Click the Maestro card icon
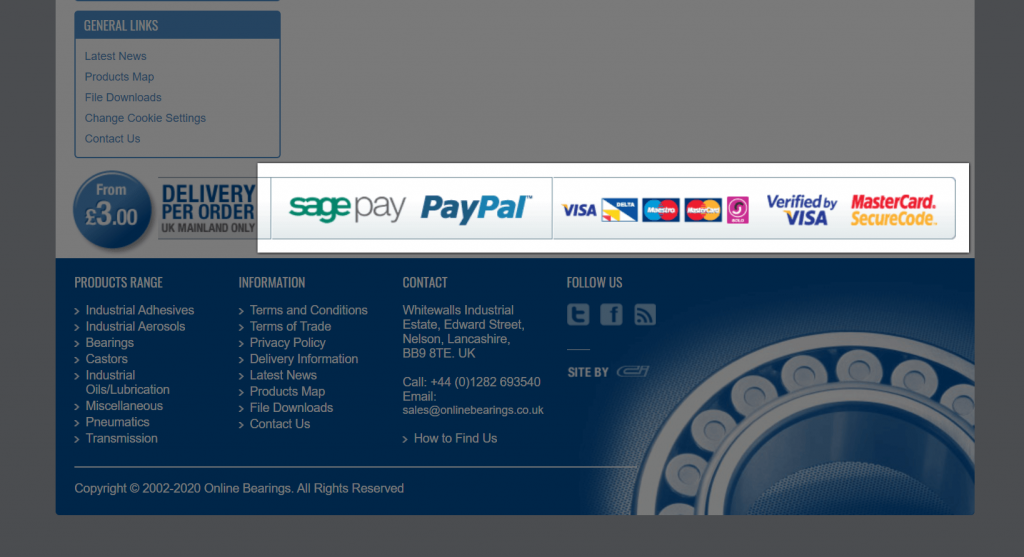Screen dimensions: 1024x557 660,210
